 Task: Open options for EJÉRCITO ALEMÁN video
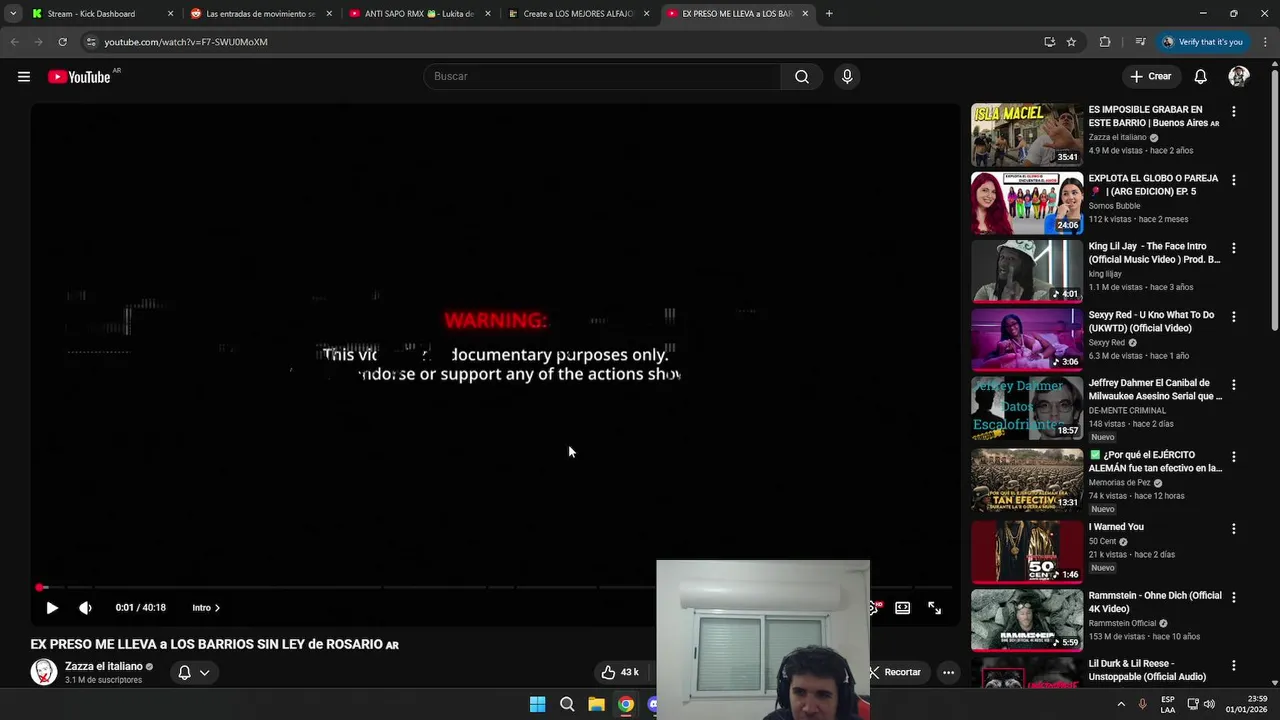pyautogui.click(x=1234, y=457)
